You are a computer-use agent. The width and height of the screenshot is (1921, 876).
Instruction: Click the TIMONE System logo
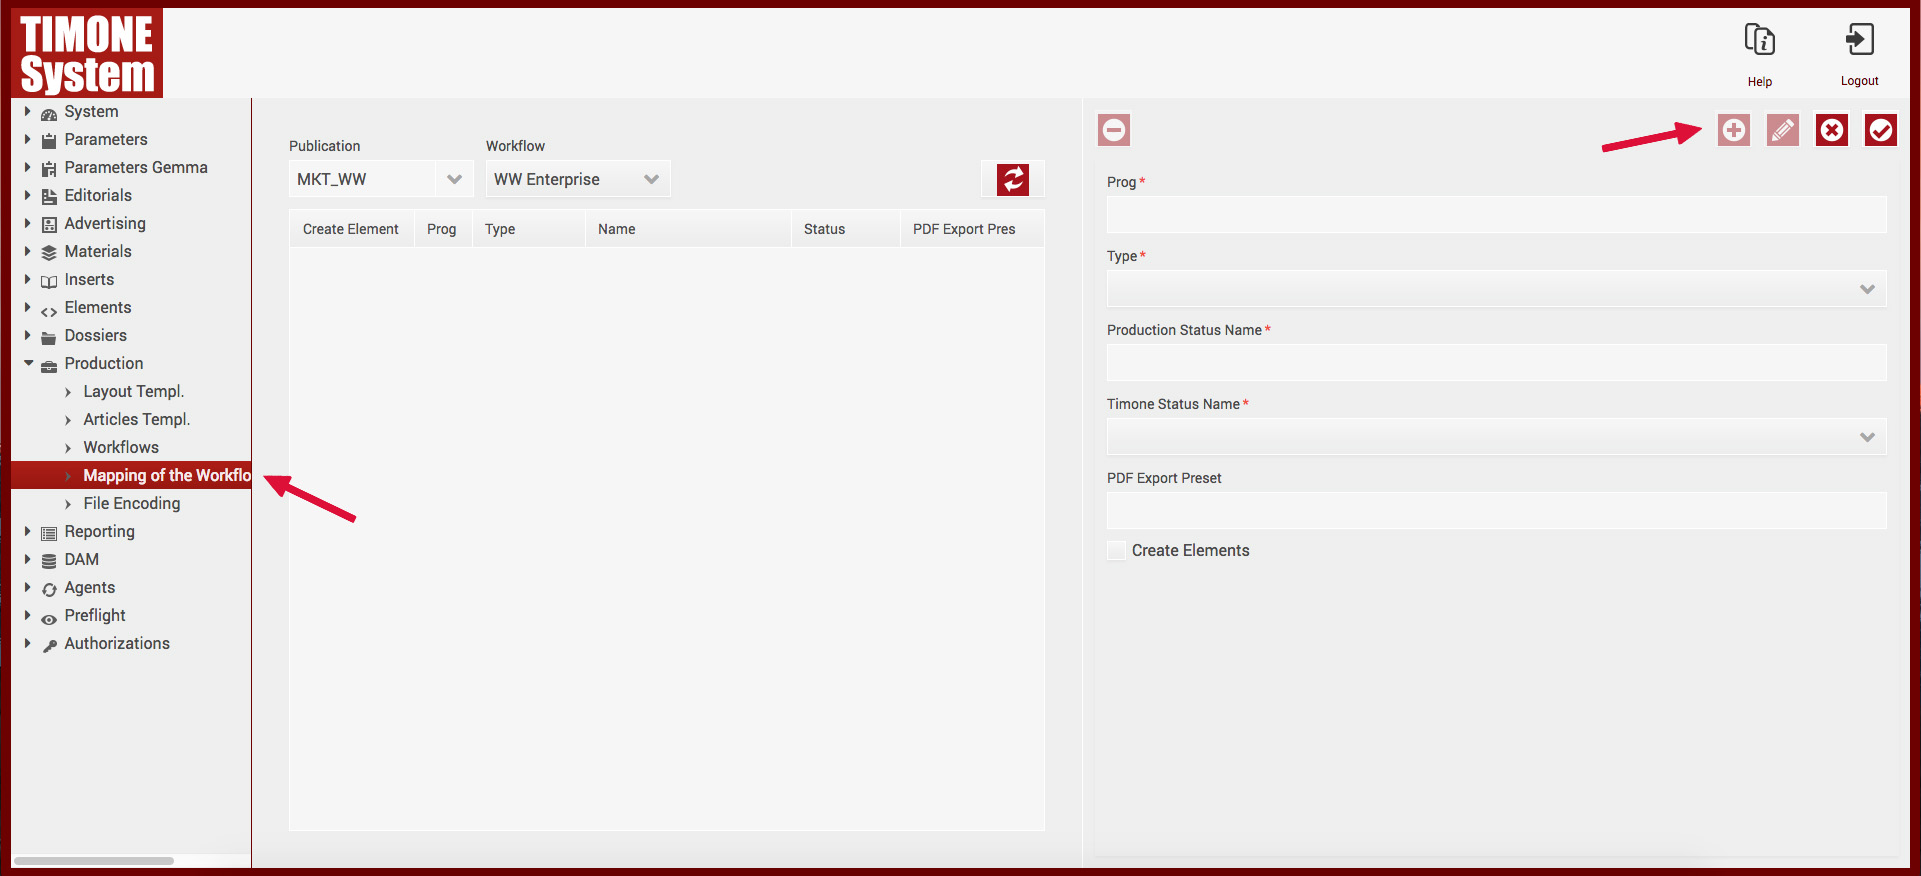[x=87, y=53]
